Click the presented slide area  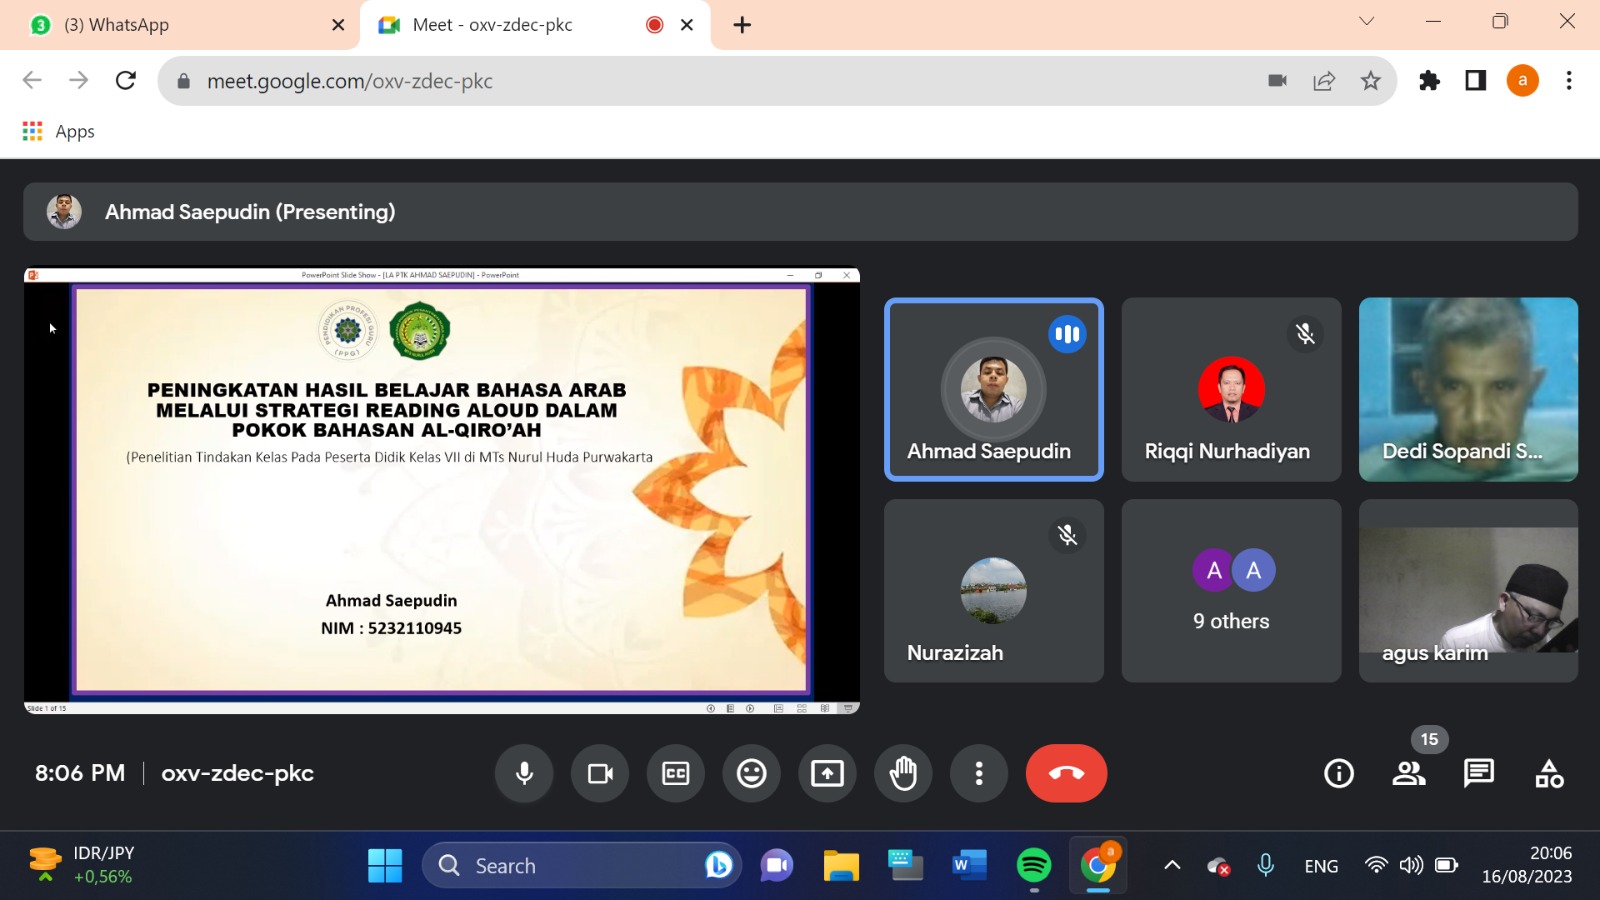[442, 490]
